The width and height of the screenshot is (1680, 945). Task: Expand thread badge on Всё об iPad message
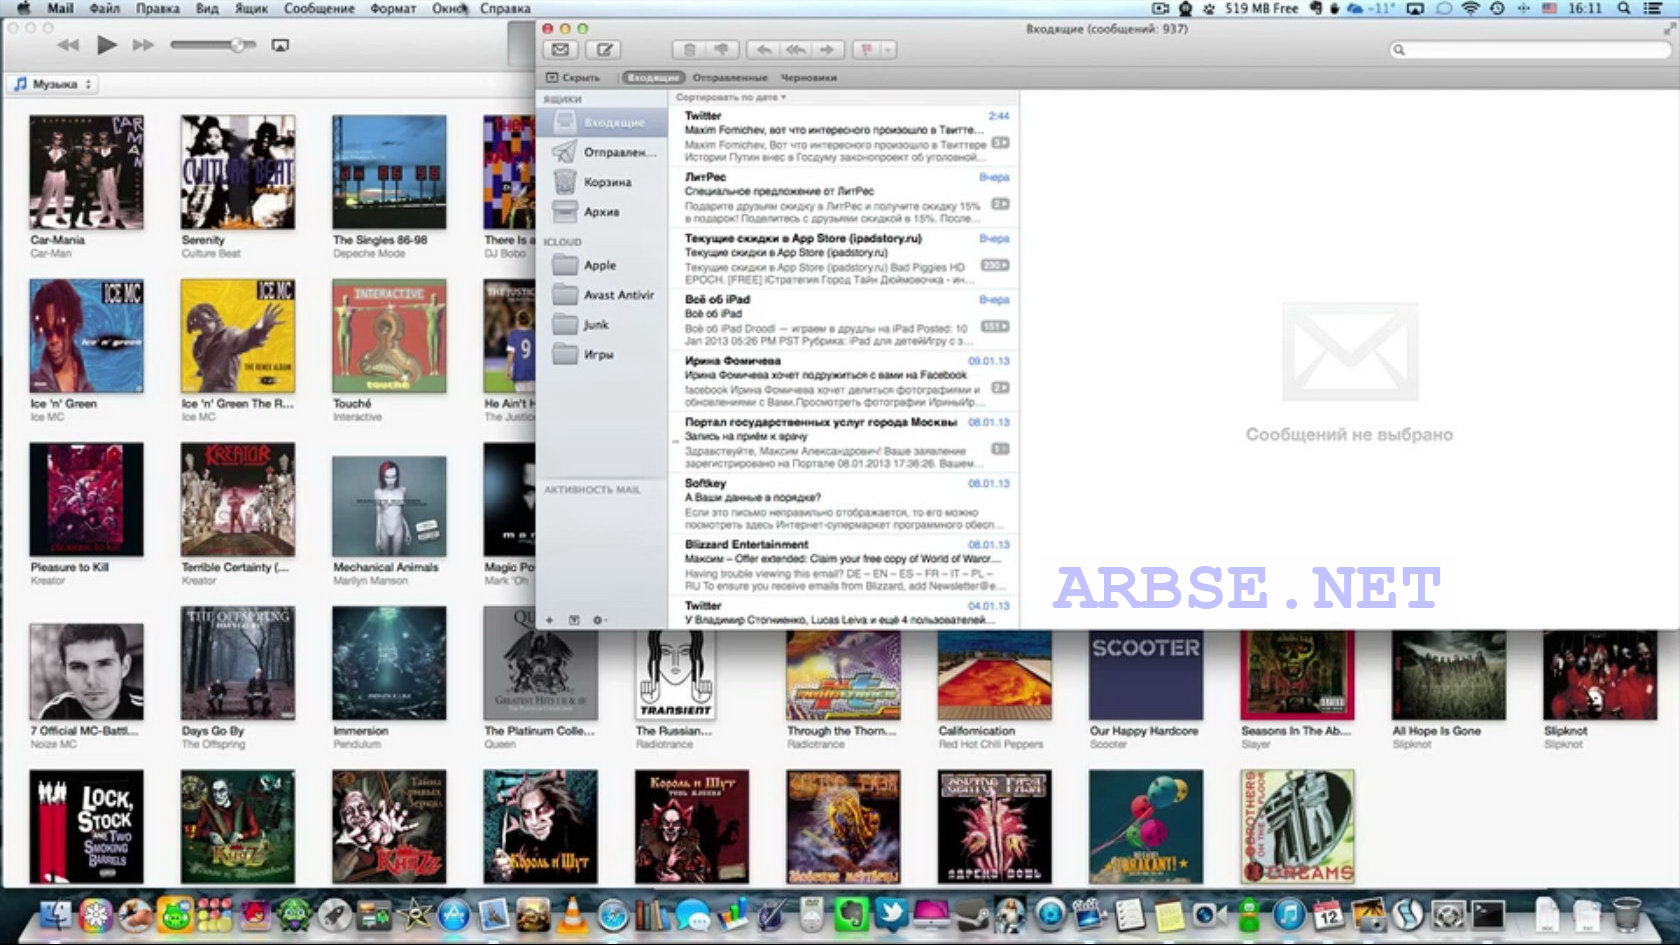coord(995,326)
